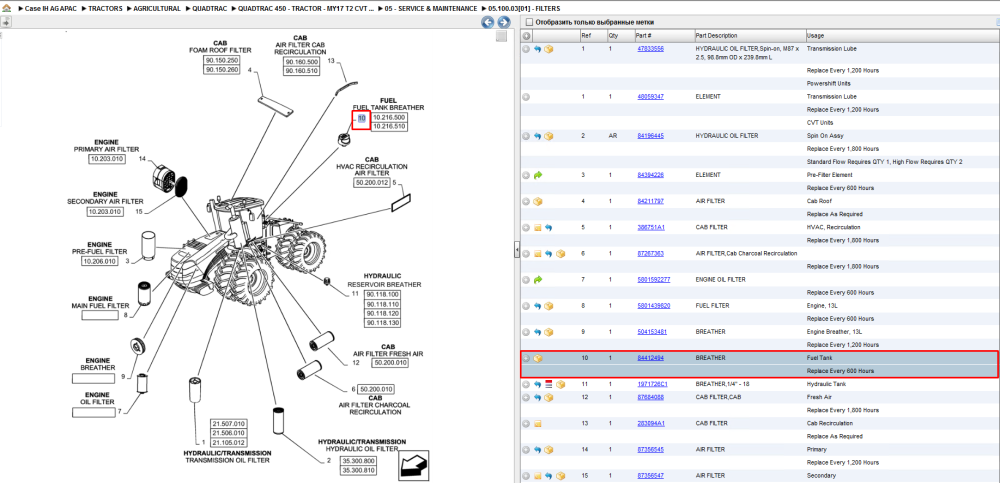Click reference box 10.203.010 under Primary Air Filter
This screenshot has height=483, width=1000.
(x=107, y=158)
